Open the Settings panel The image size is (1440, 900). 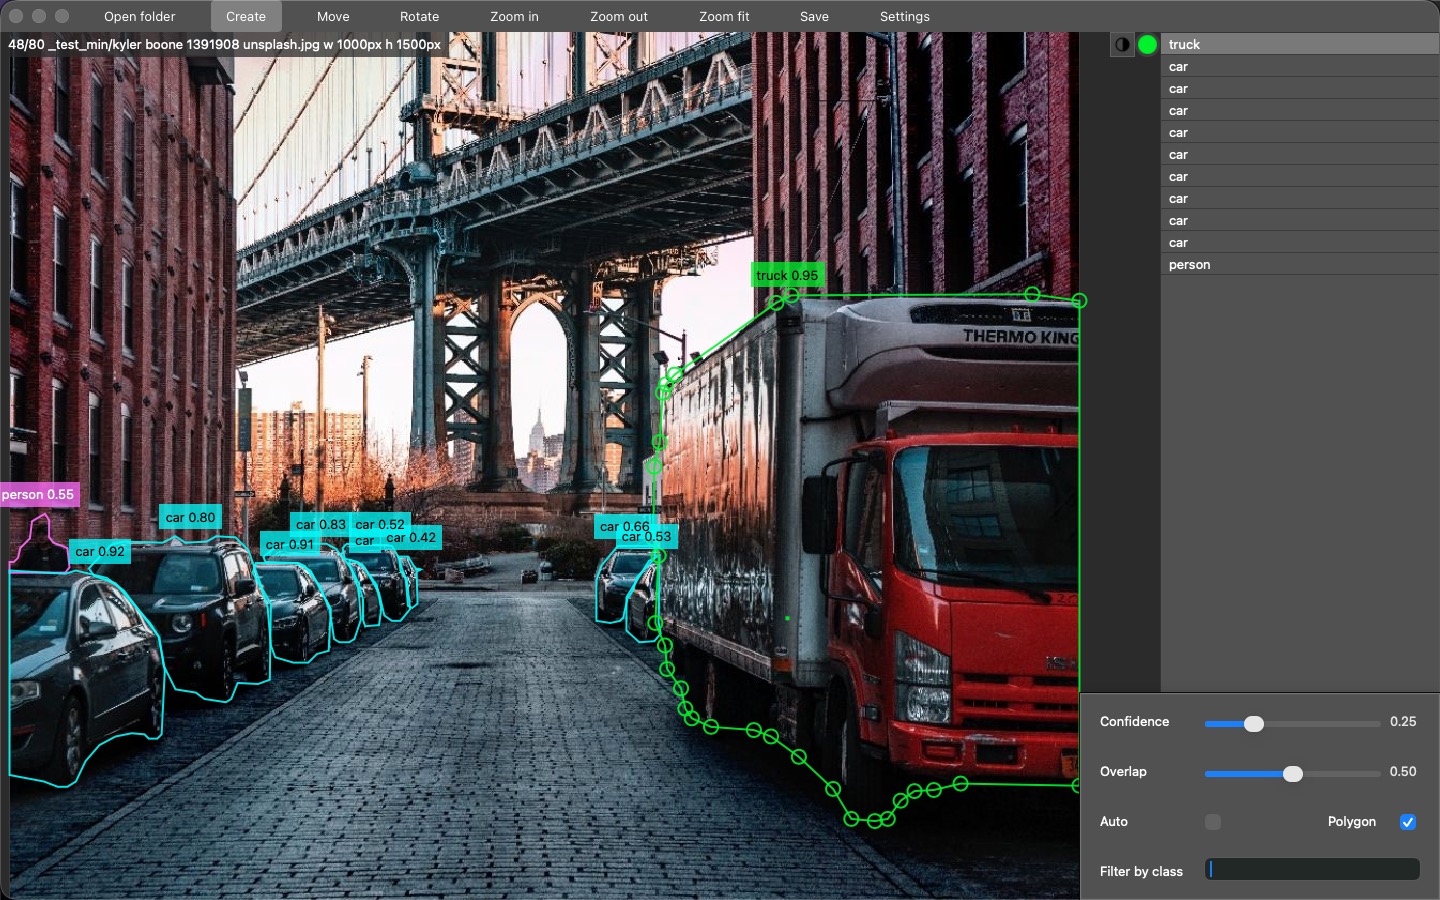click(904, 16)
